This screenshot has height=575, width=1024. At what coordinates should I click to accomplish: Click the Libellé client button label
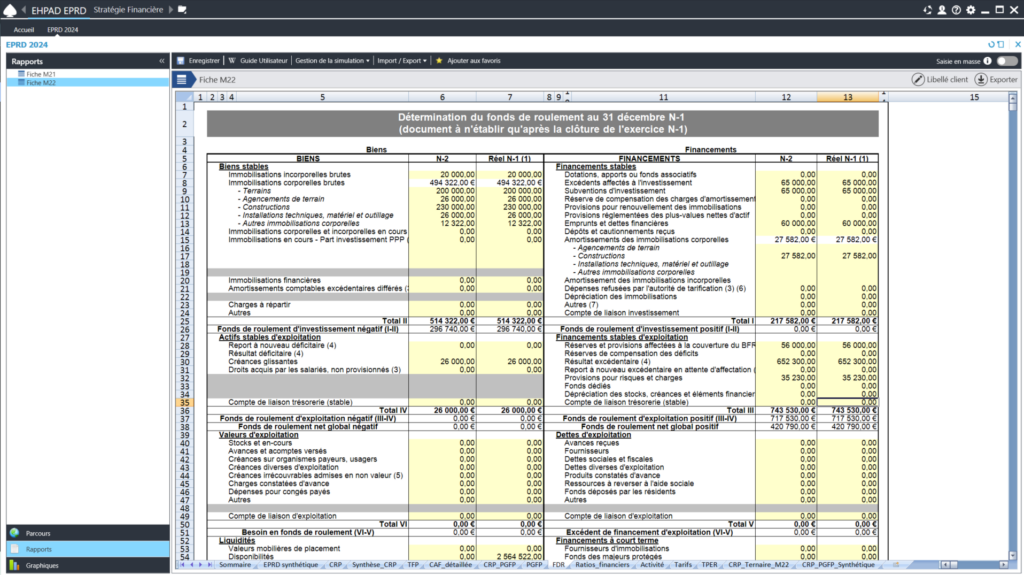(x=947, y=80)
